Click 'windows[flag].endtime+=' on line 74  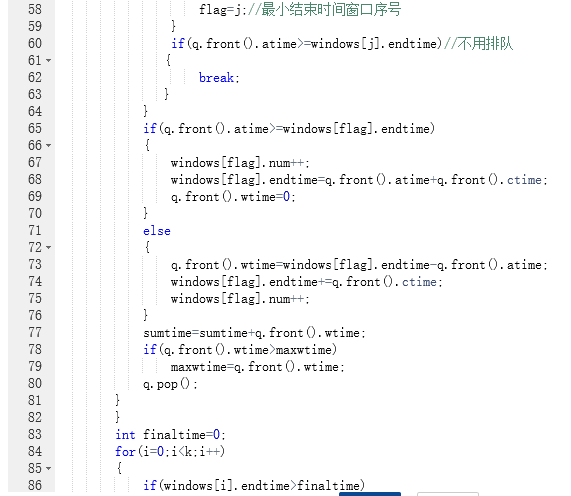coord(251,282)
